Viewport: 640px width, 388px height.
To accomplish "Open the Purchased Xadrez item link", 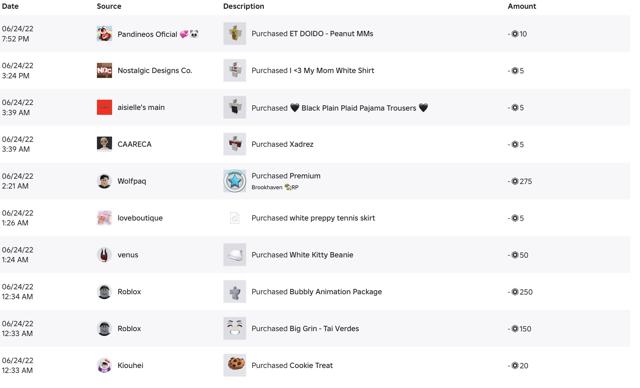I will tap(282, 144).
